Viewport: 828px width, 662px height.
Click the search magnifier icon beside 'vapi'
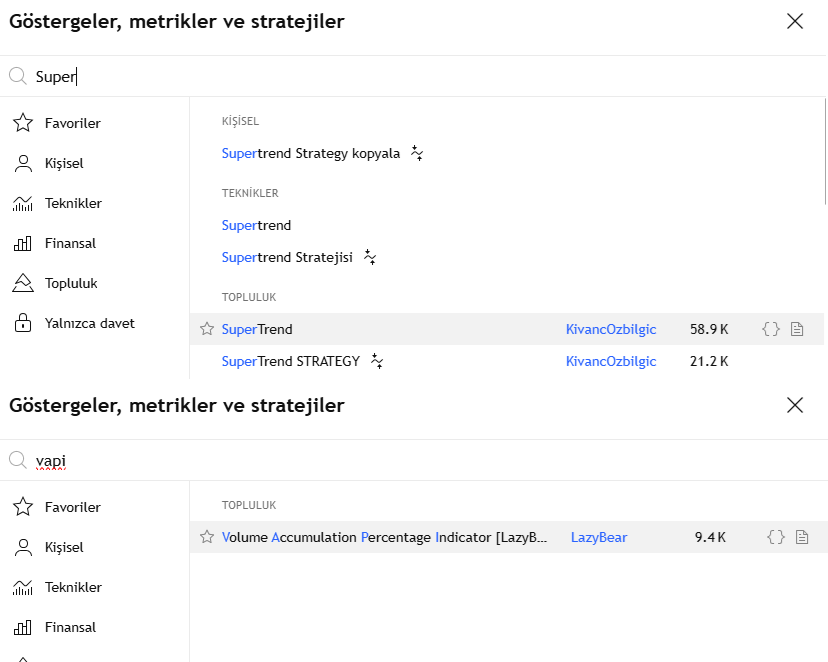click(18, 460)
